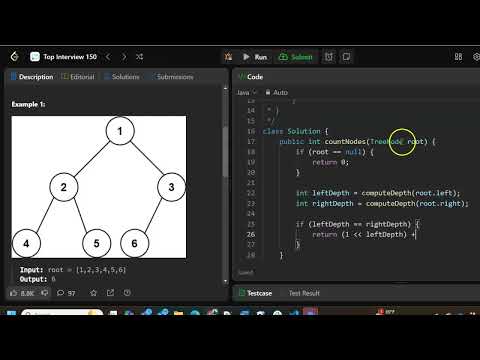The image size is (480, 360).
Task: Click the rightDepth computeDepth line
Action: pos(382,203)
